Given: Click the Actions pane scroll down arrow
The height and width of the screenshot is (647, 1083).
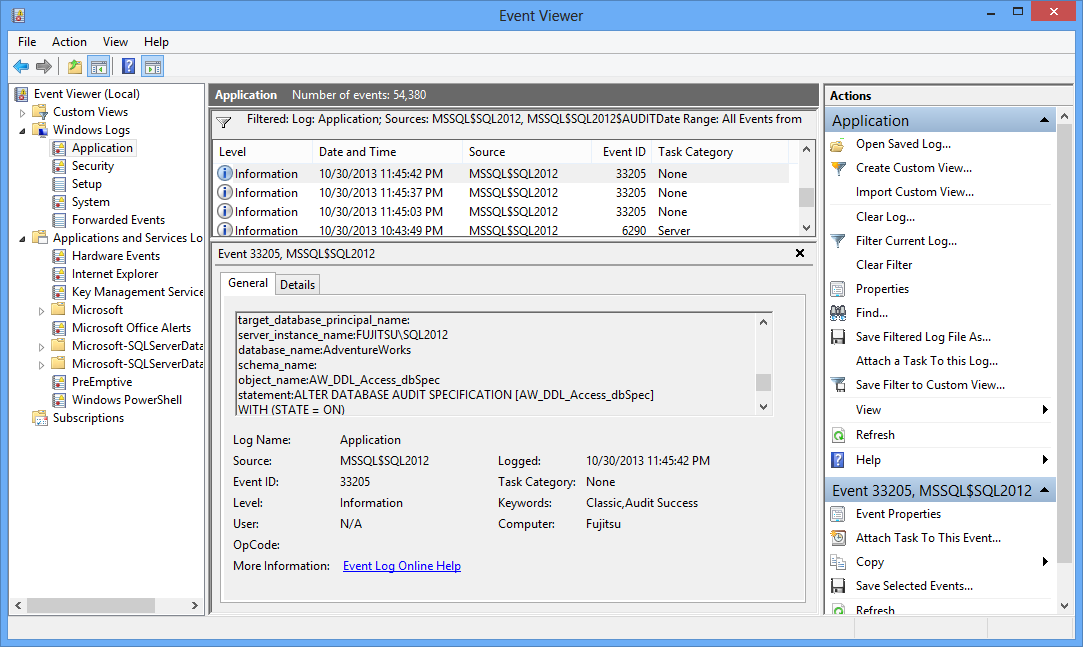Looking at the screenshot, I should point(1064,606).
